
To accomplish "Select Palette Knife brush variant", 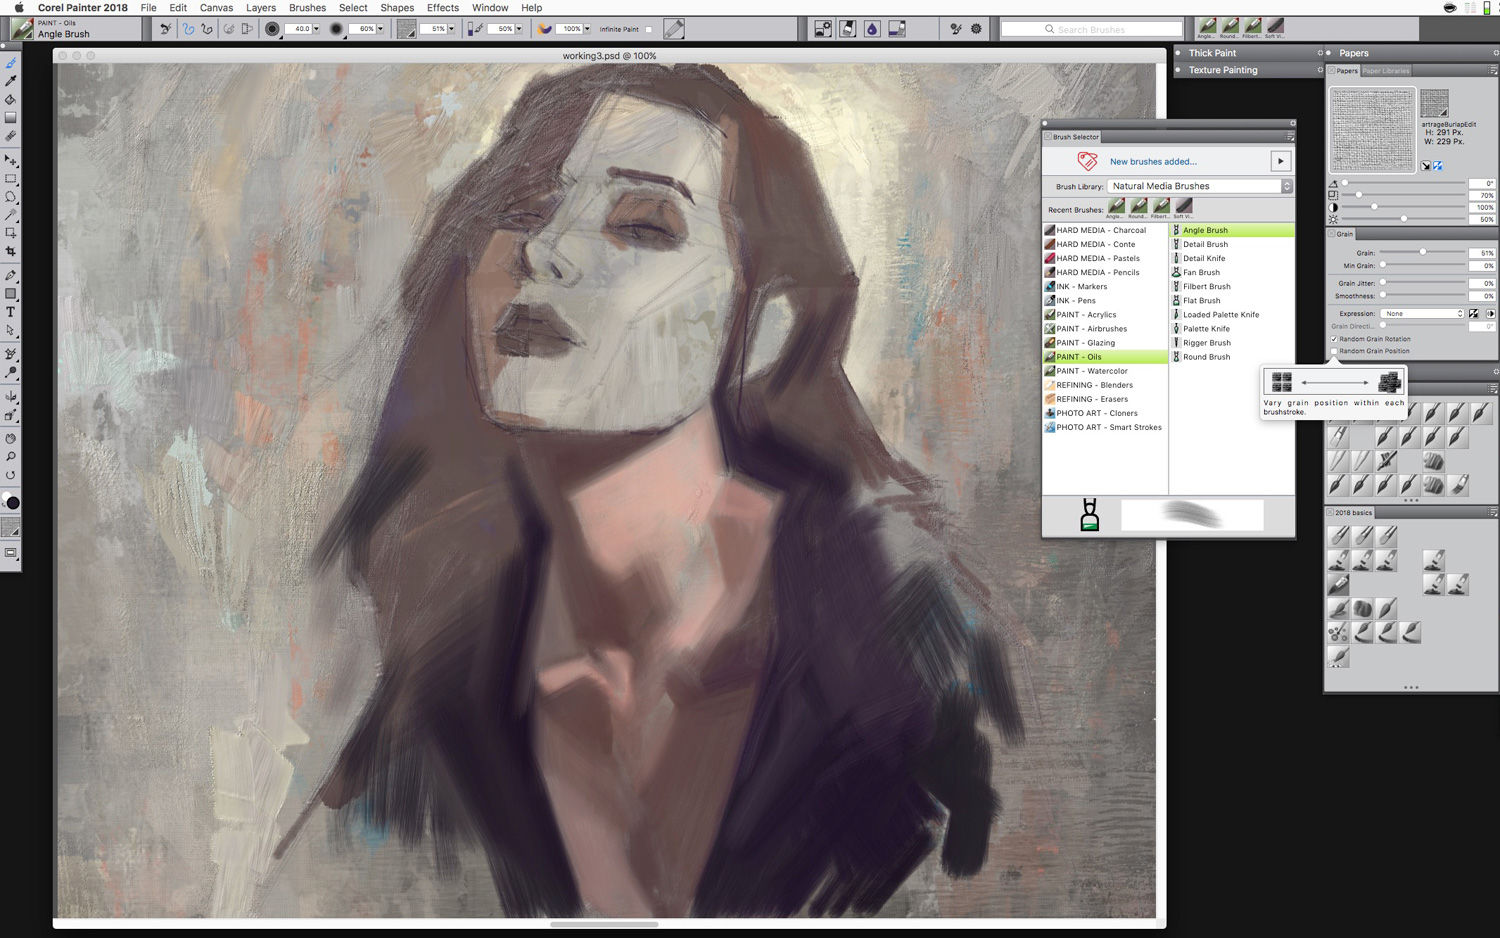I will click(x=1206, y=329).
